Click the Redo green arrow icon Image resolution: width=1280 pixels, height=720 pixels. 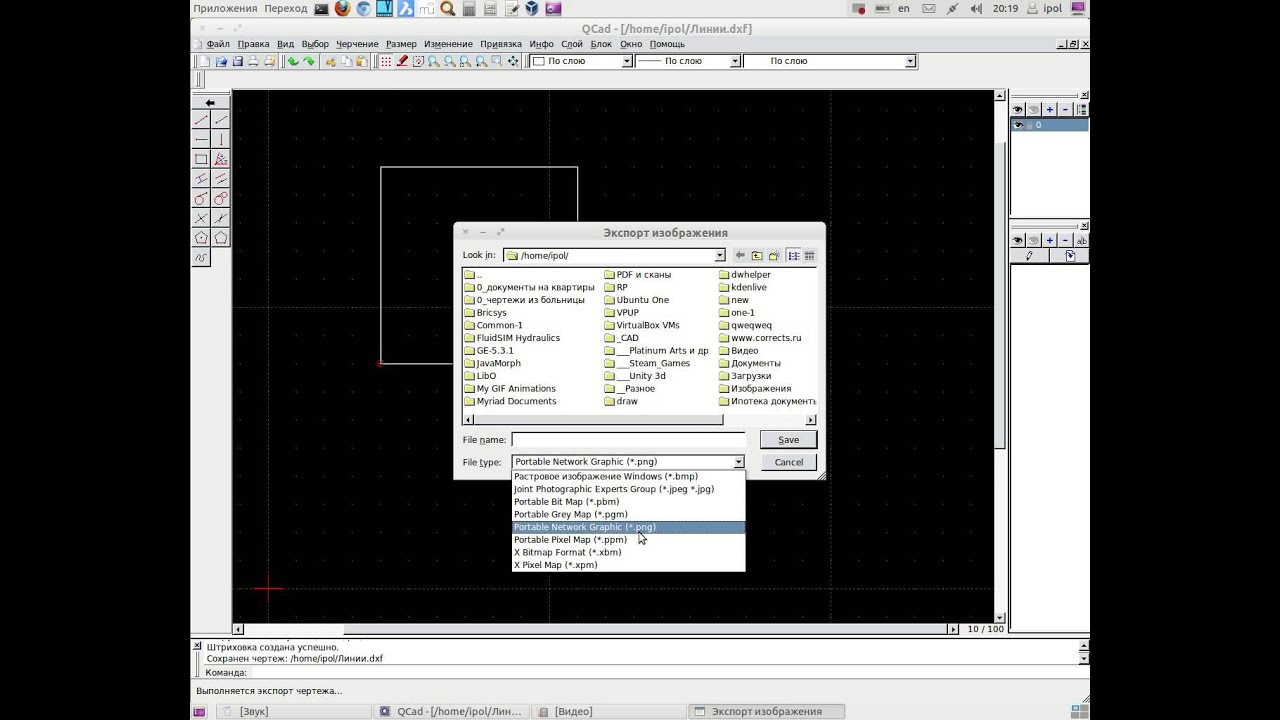[x=309, y=61]
